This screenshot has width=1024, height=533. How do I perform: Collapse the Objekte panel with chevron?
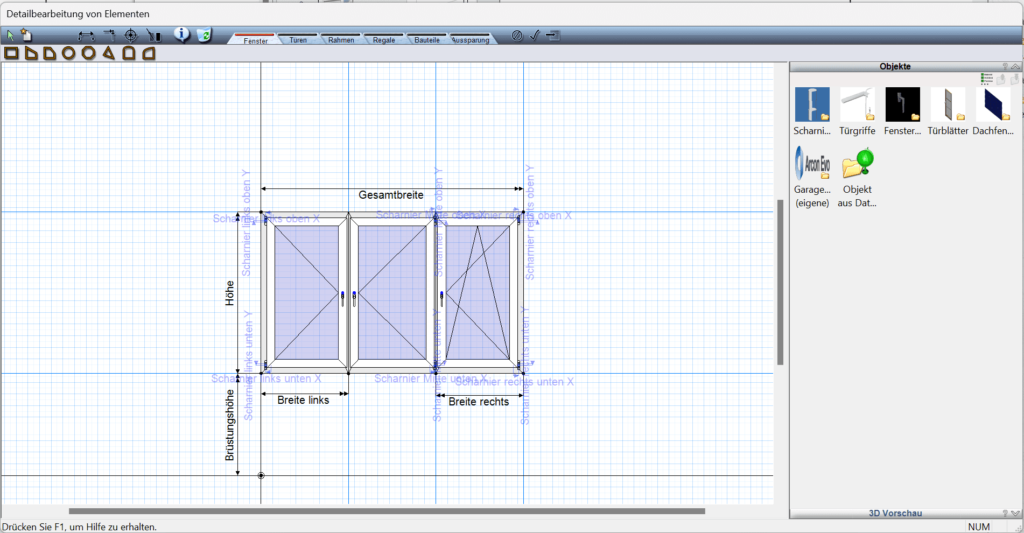click(x=1015, y=66)
